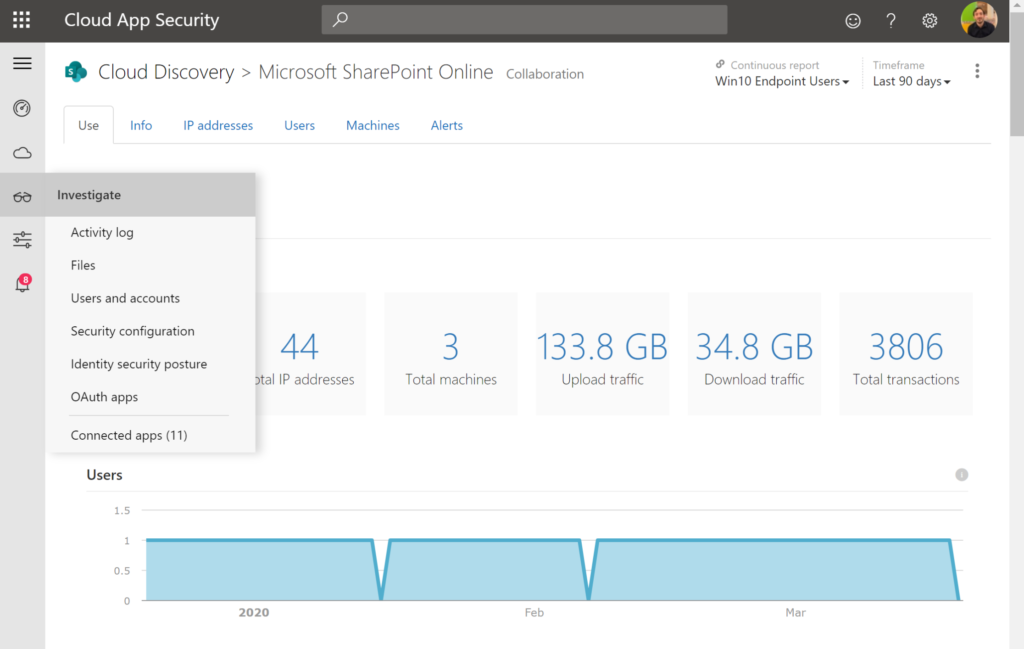The height and width of the screenshot is (649, 1024).
Task: Click the 2020 label on chart axis
Action: 253,612
